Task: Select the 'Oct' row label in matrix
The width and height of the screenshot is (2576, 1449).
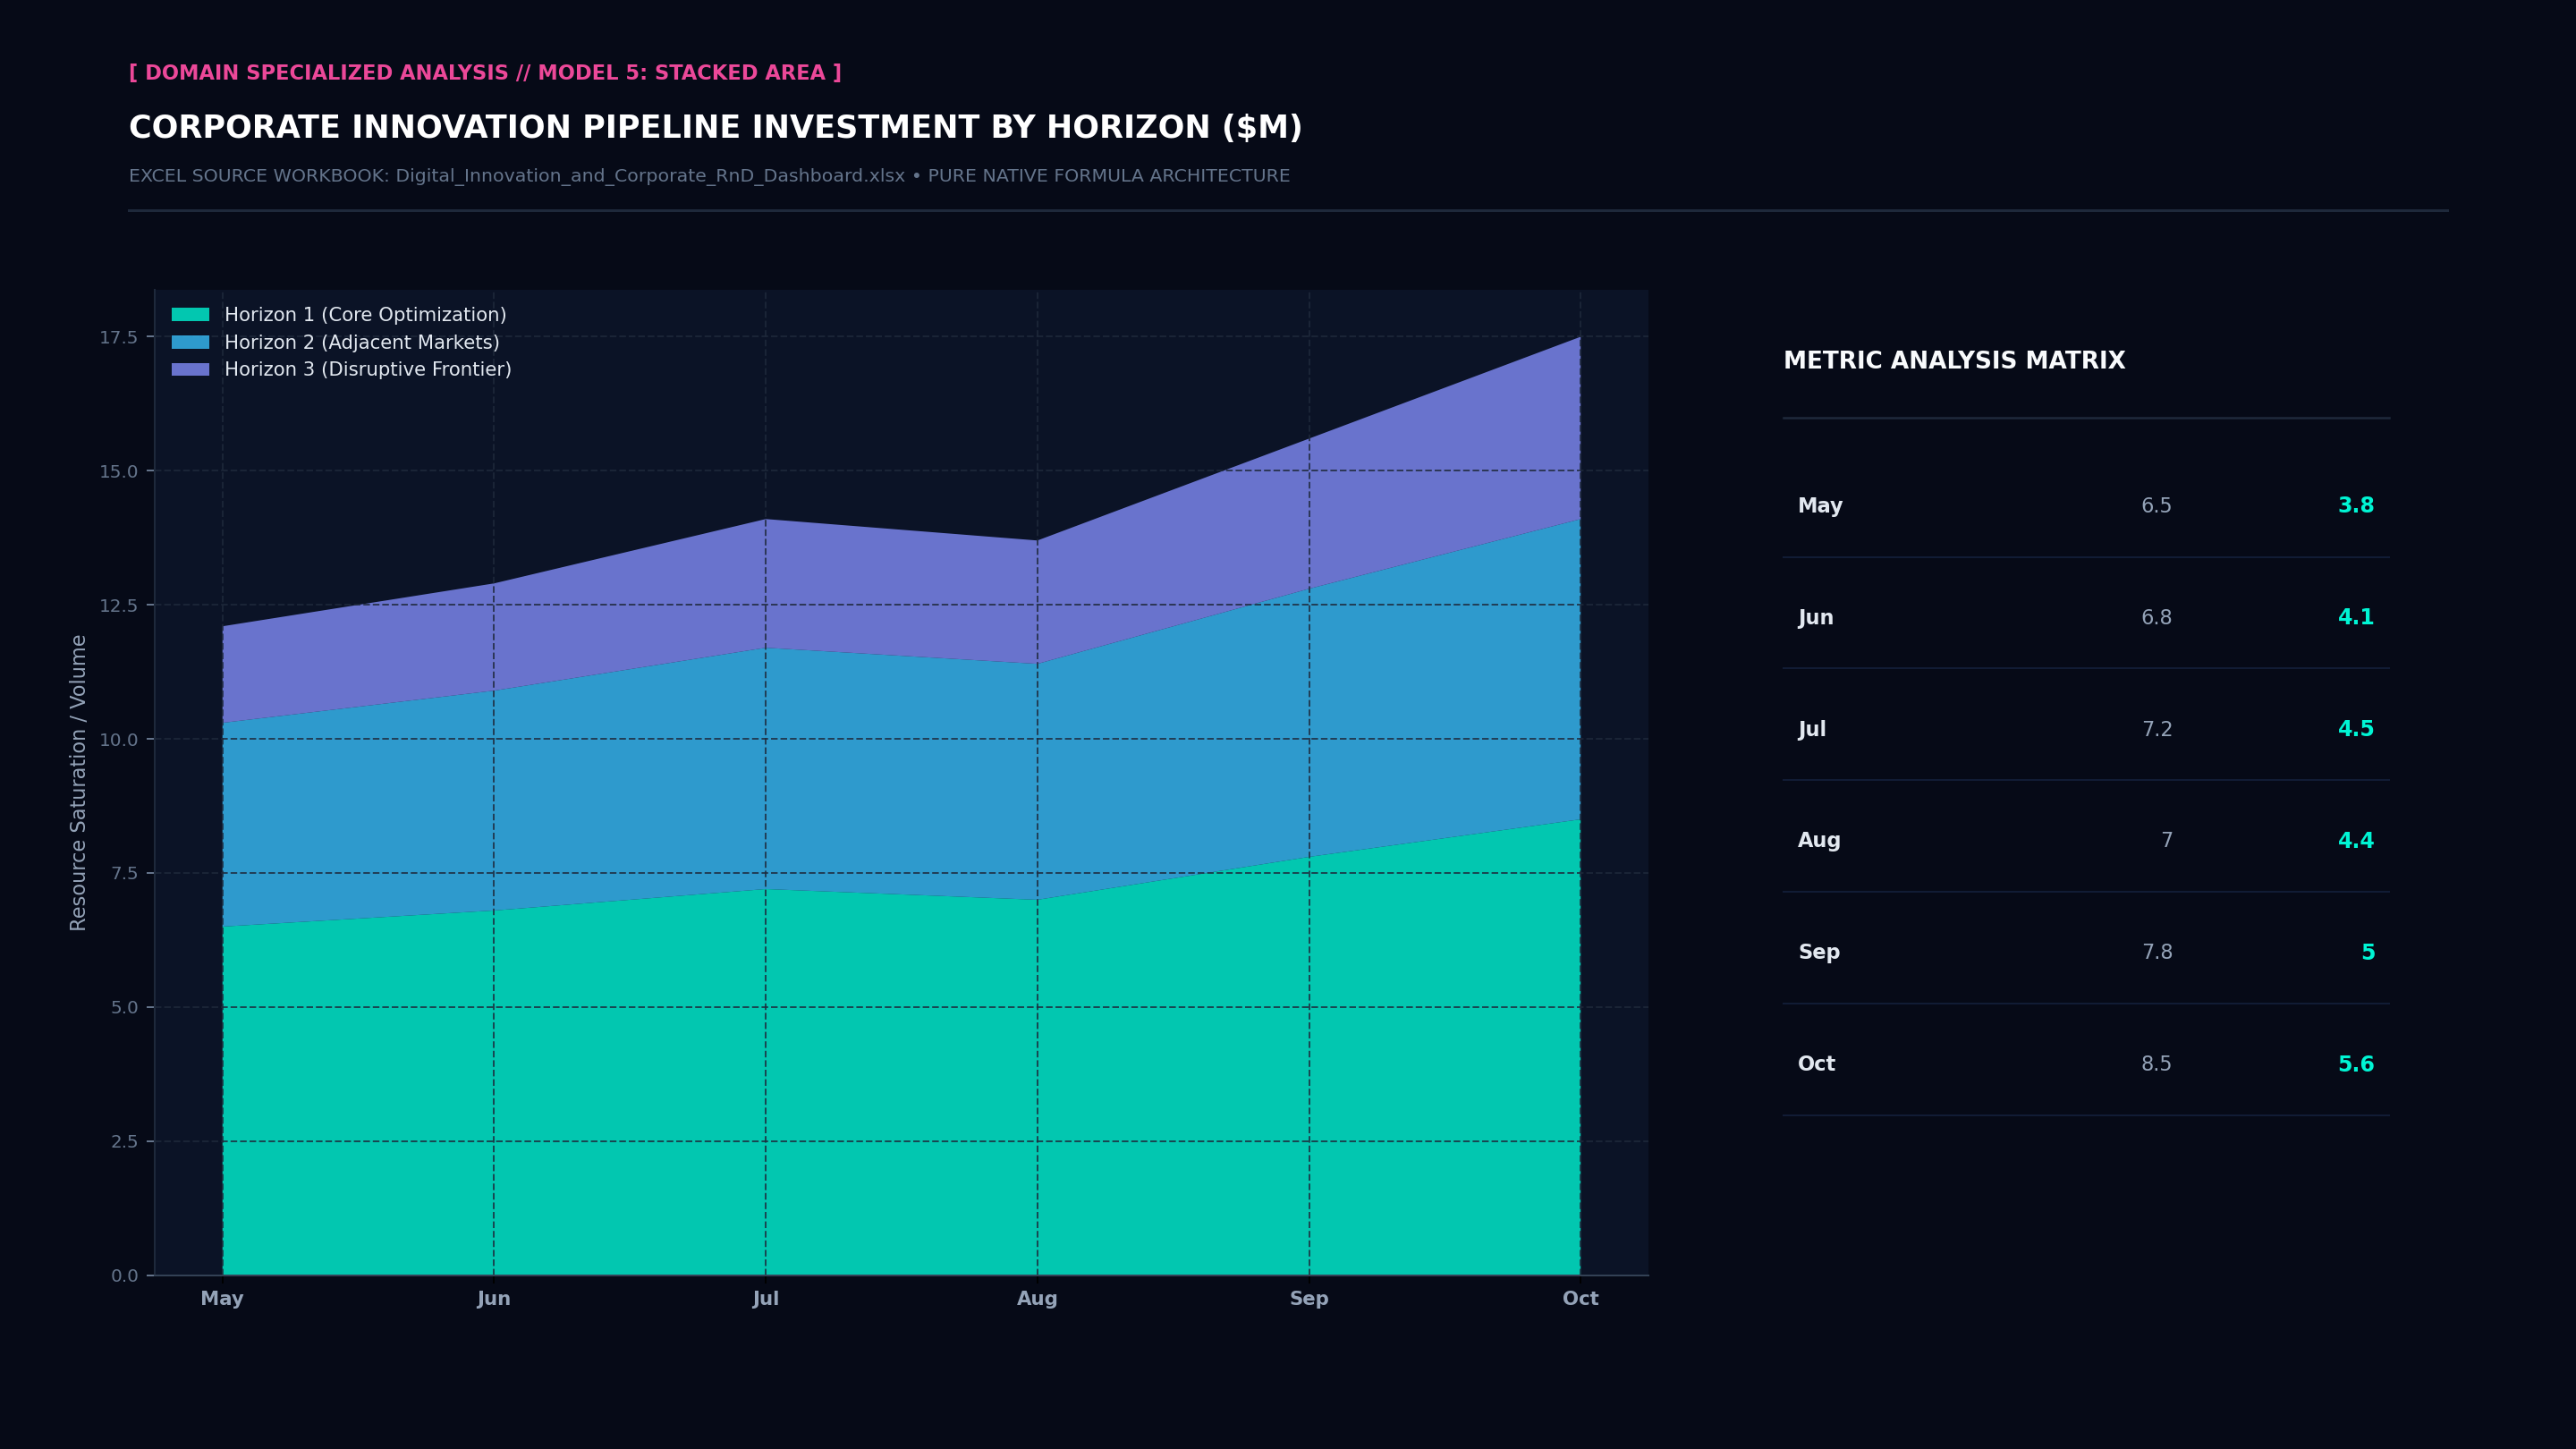Action: click(1816, 1064)
